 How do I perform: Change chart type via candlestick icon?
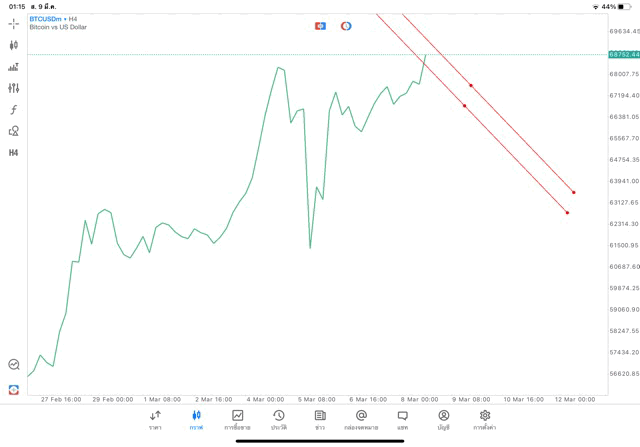[14, 45]
